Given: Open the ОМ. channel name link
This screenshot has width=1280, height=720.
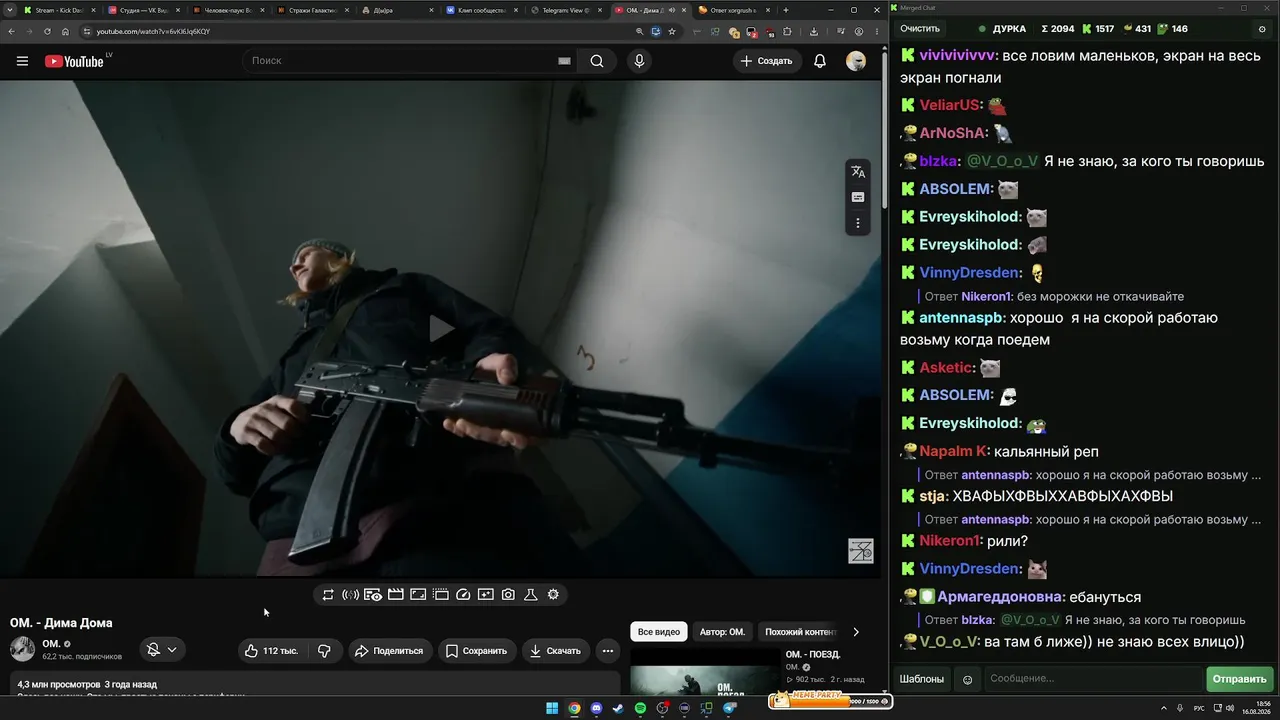Looking at the screenshot, I should click(x=52, y=644).
